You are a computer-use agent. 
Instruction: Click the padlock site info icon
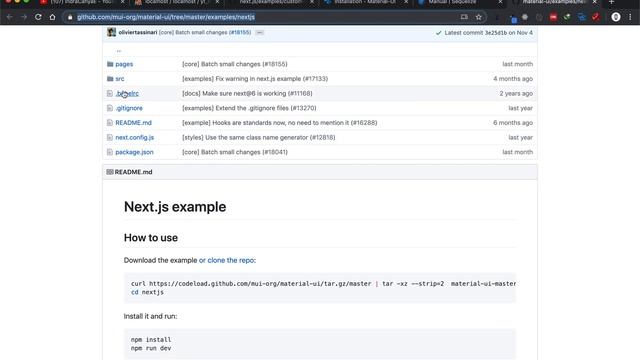[70, 17]
